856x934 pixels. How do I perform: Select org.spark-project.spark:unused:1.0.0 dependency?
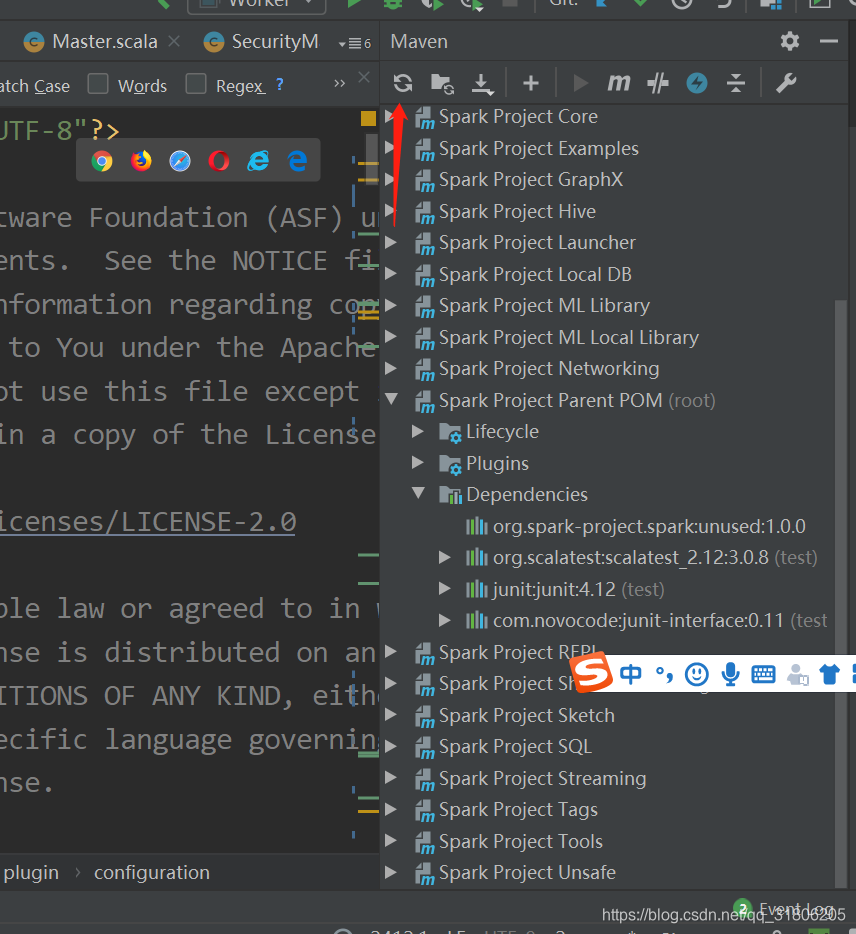click(649, 527)
